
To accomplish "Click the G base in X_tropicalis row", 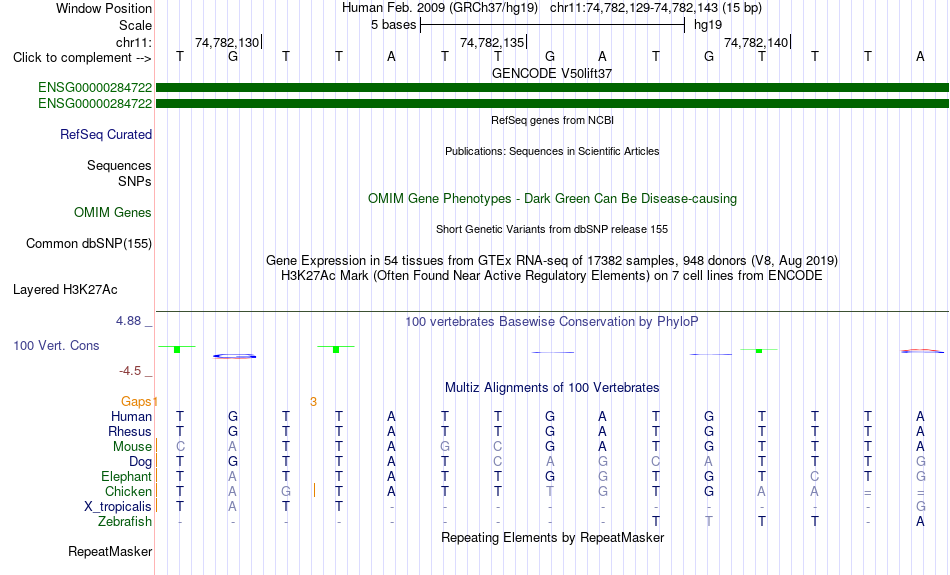I will coord(920,507).
